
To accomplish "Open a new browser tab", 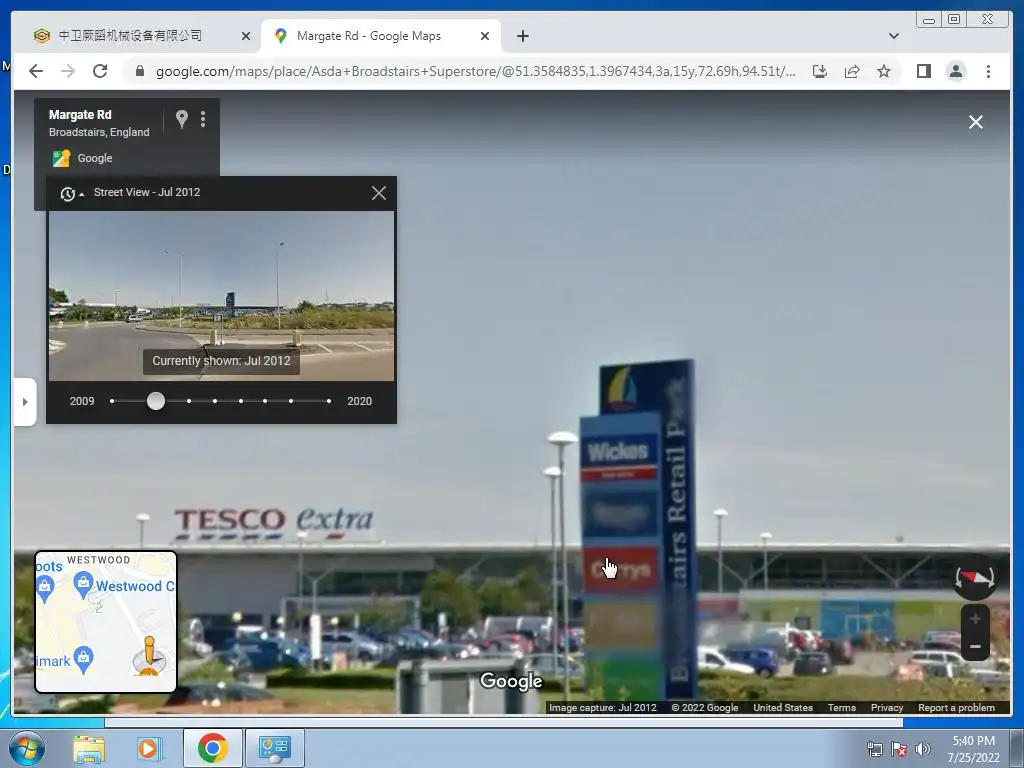I will click(522, 36).
